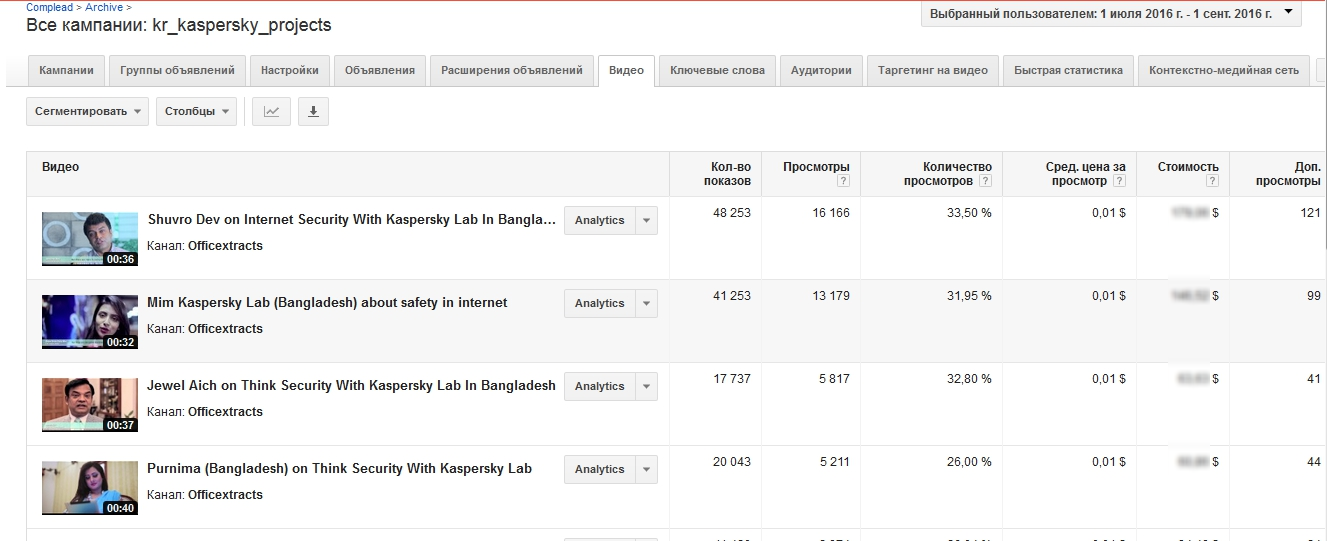The width and height of the screenshot is (1327, 541).
Task: Click the chart graph icon button
Action: click(x=271, y=112)
